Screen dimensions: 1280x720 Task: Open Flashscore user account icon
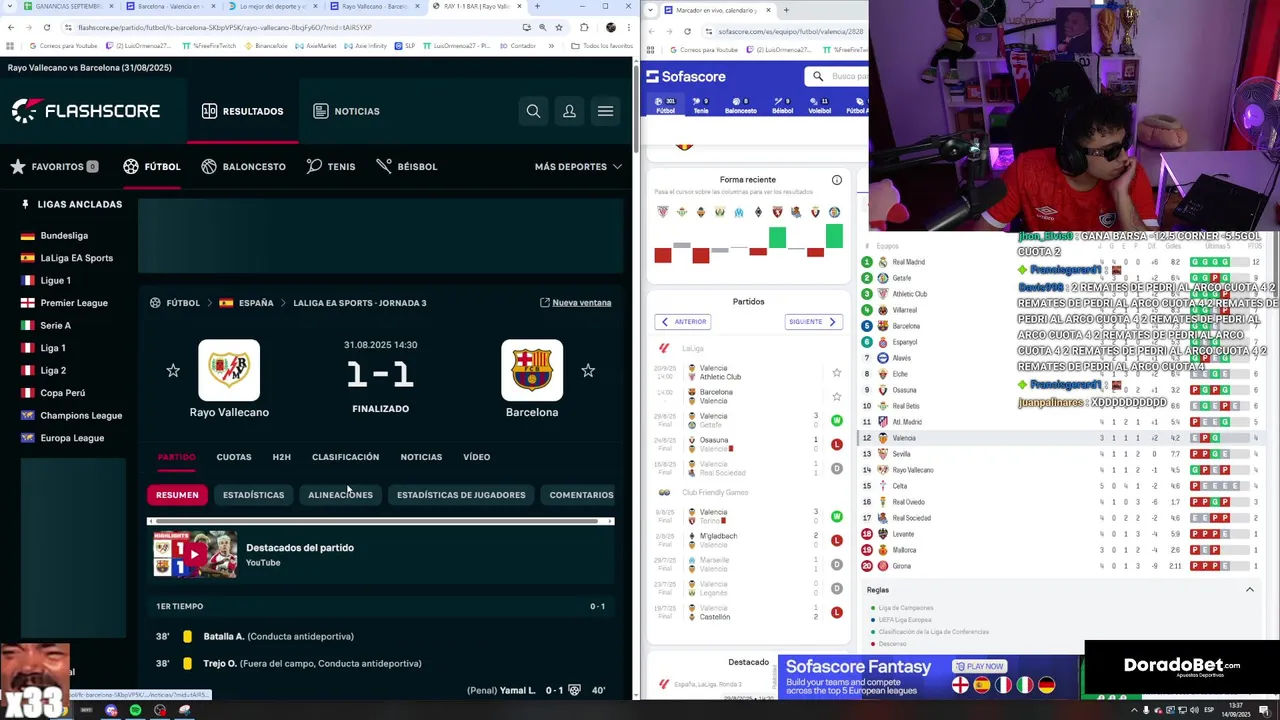(x=569, y=111)
